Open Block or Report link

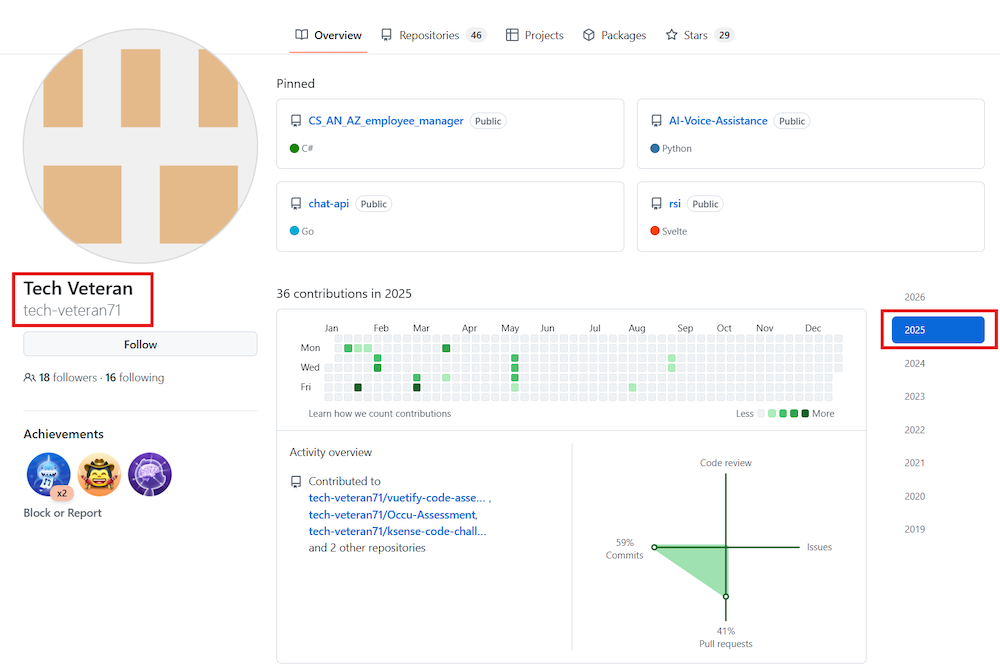click(62, 513)
